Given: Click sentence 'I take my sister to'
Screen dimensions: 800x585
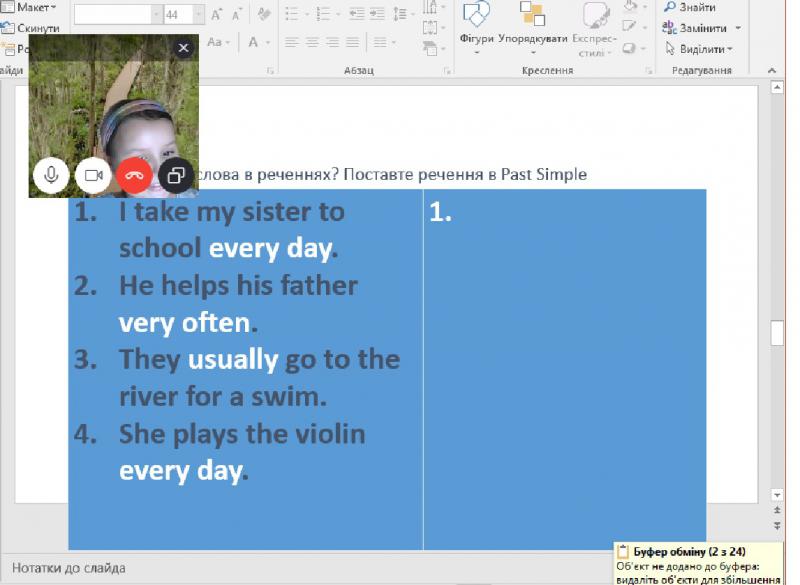Looking at the screenshot, I should 232,212.
